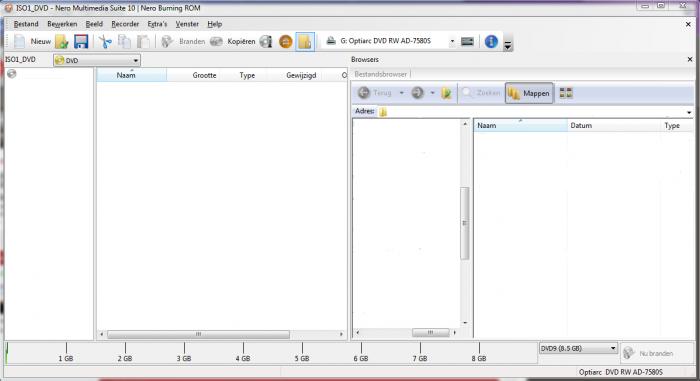Click the scissors cut icon
The image size is (700, 381).
(x=105, y=42)
